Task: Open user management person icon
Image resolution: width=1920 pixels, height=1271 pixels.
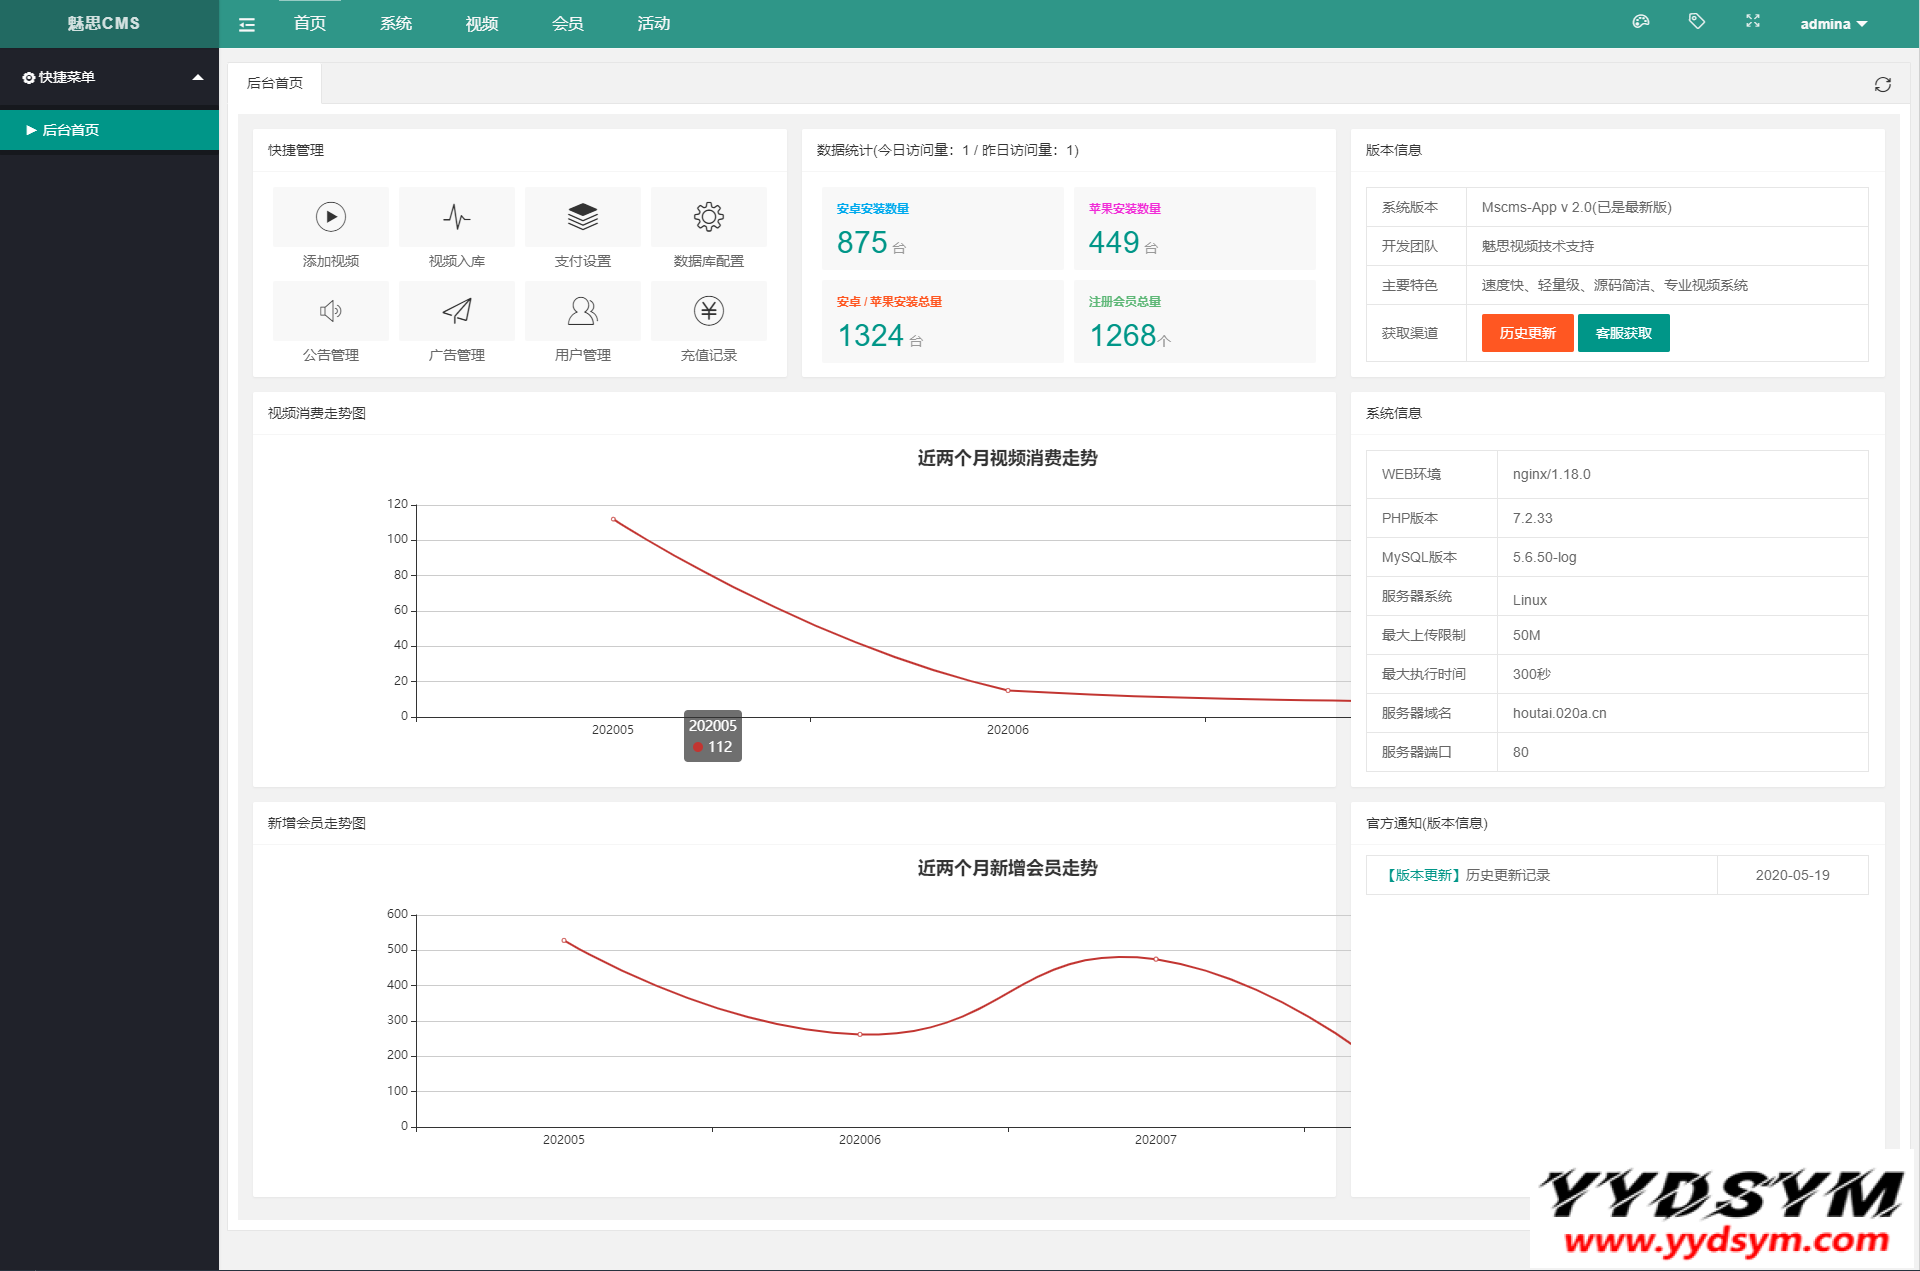Action: pyautogui.click(x=583, y=311)
